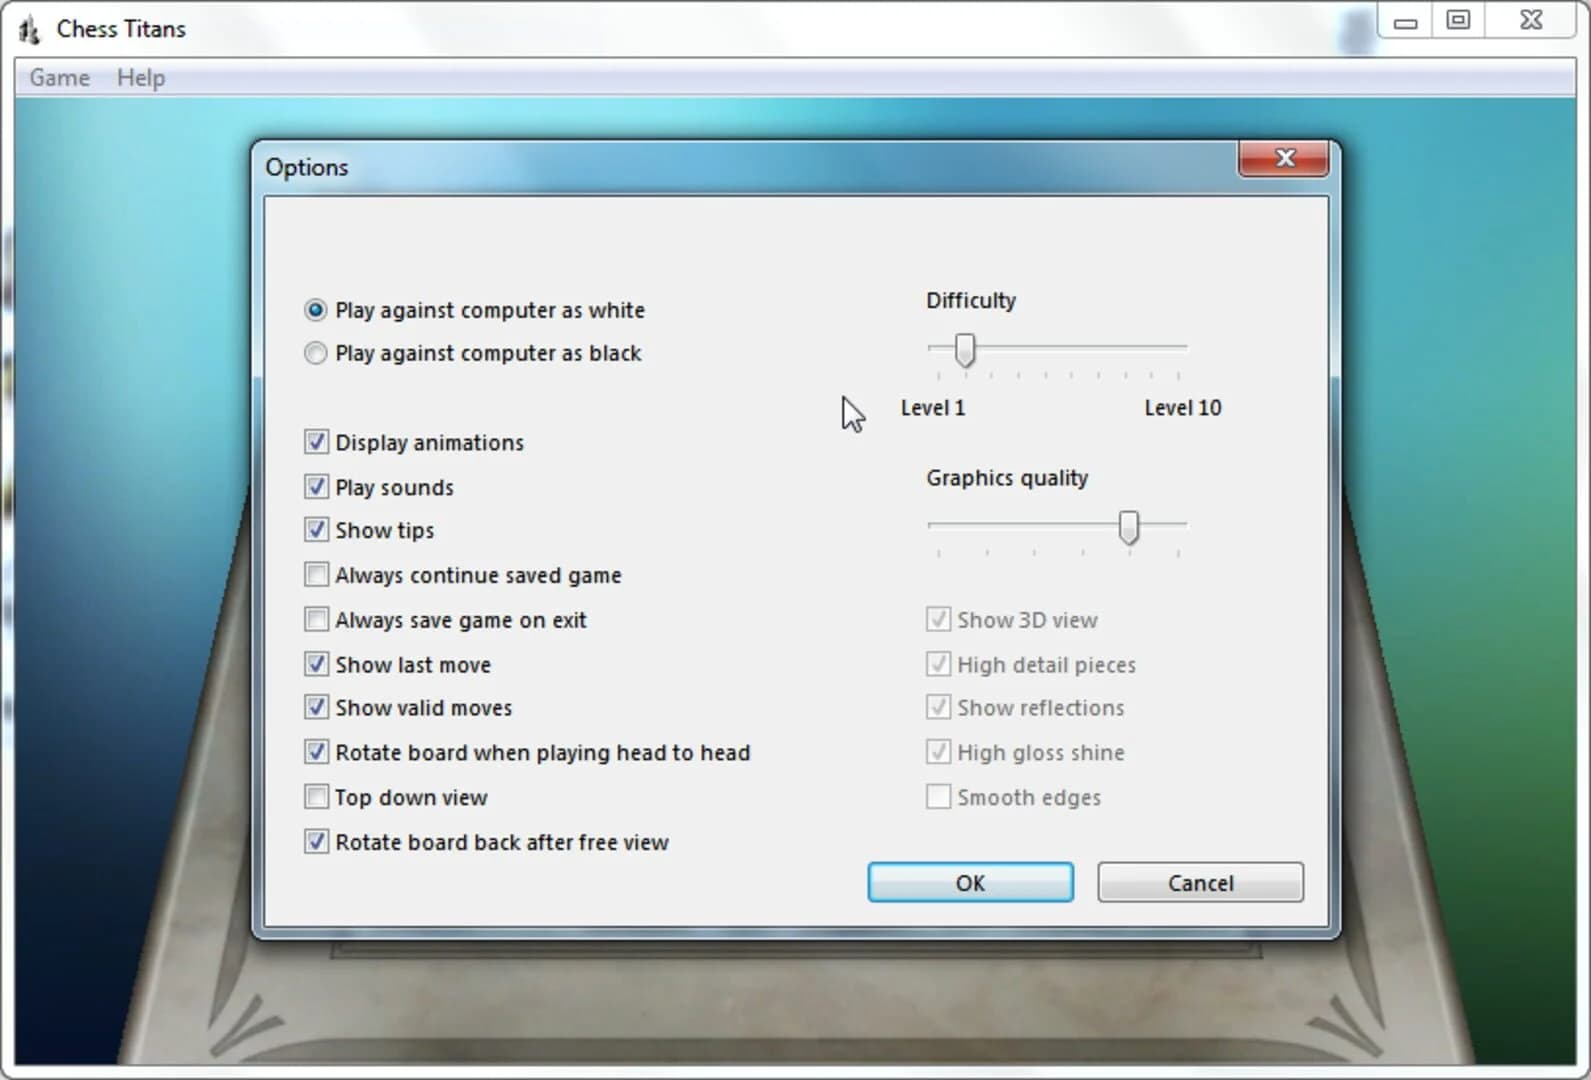Disable Show valid moves
This screenshot has width=1591, height=1080.
pyautogui.click(x=316, y=708)
